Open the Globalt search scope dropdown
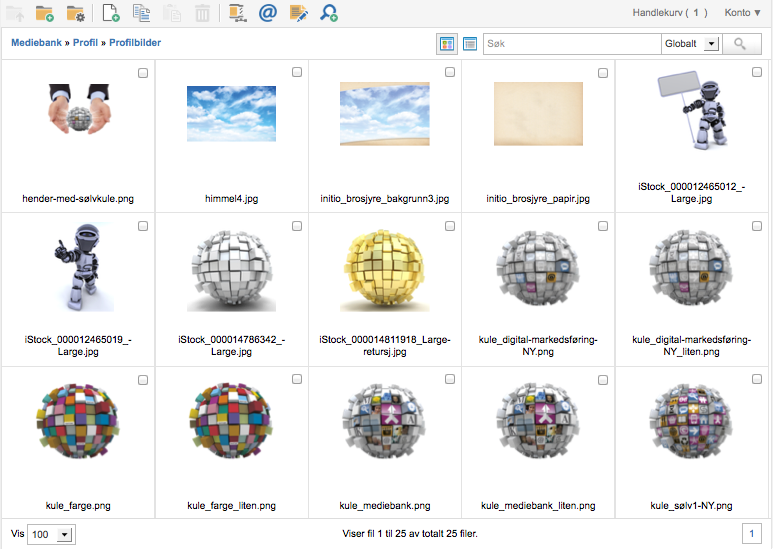This screenshot has width=773, height=549. click(691, 44)
